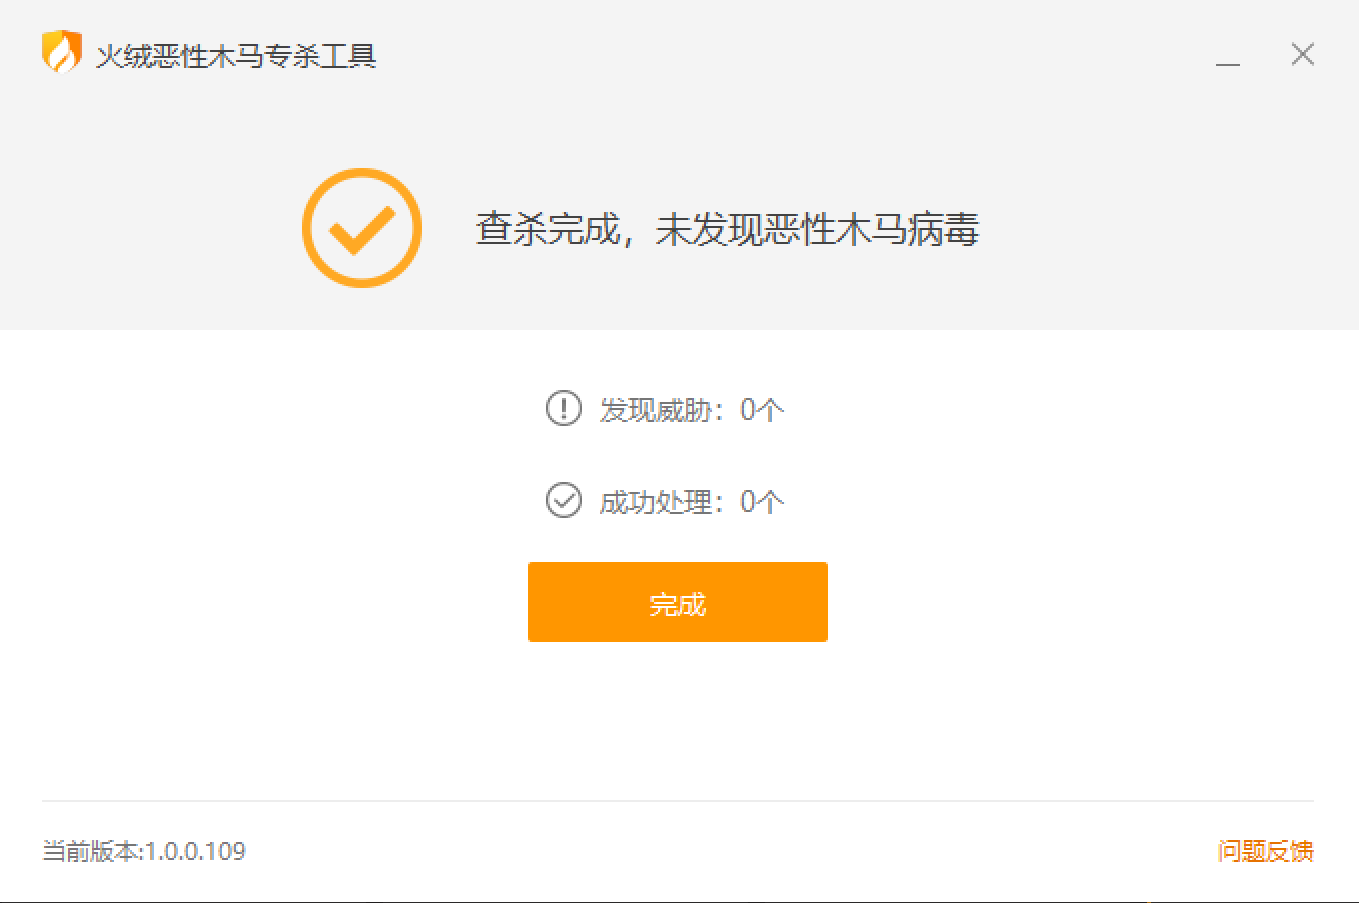Click the 查杀完成 scan result headline
This screenshot has height=903, width=1359.
click(x=547, y=229)
